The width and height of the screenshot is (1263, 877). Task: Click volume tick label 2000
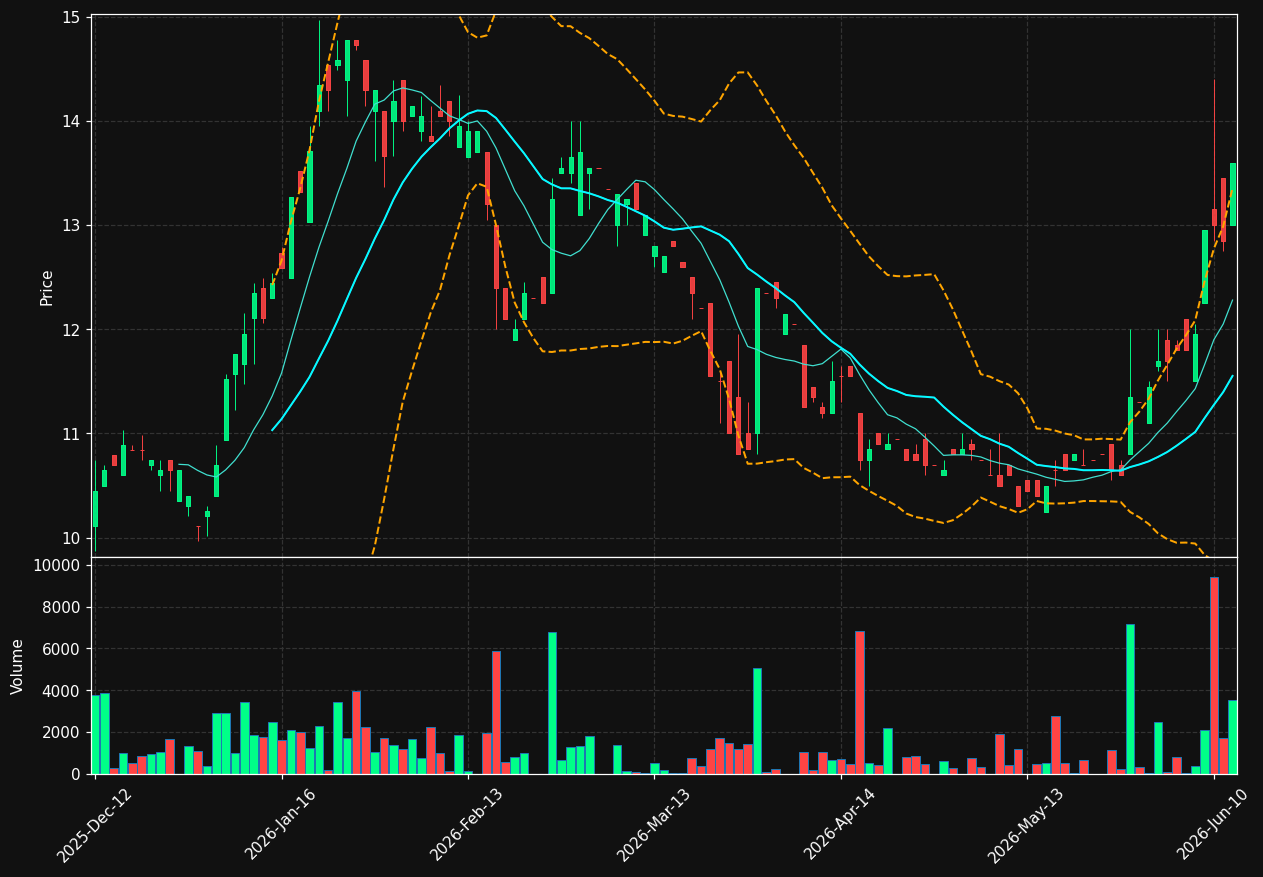click(x=62, y=733)
